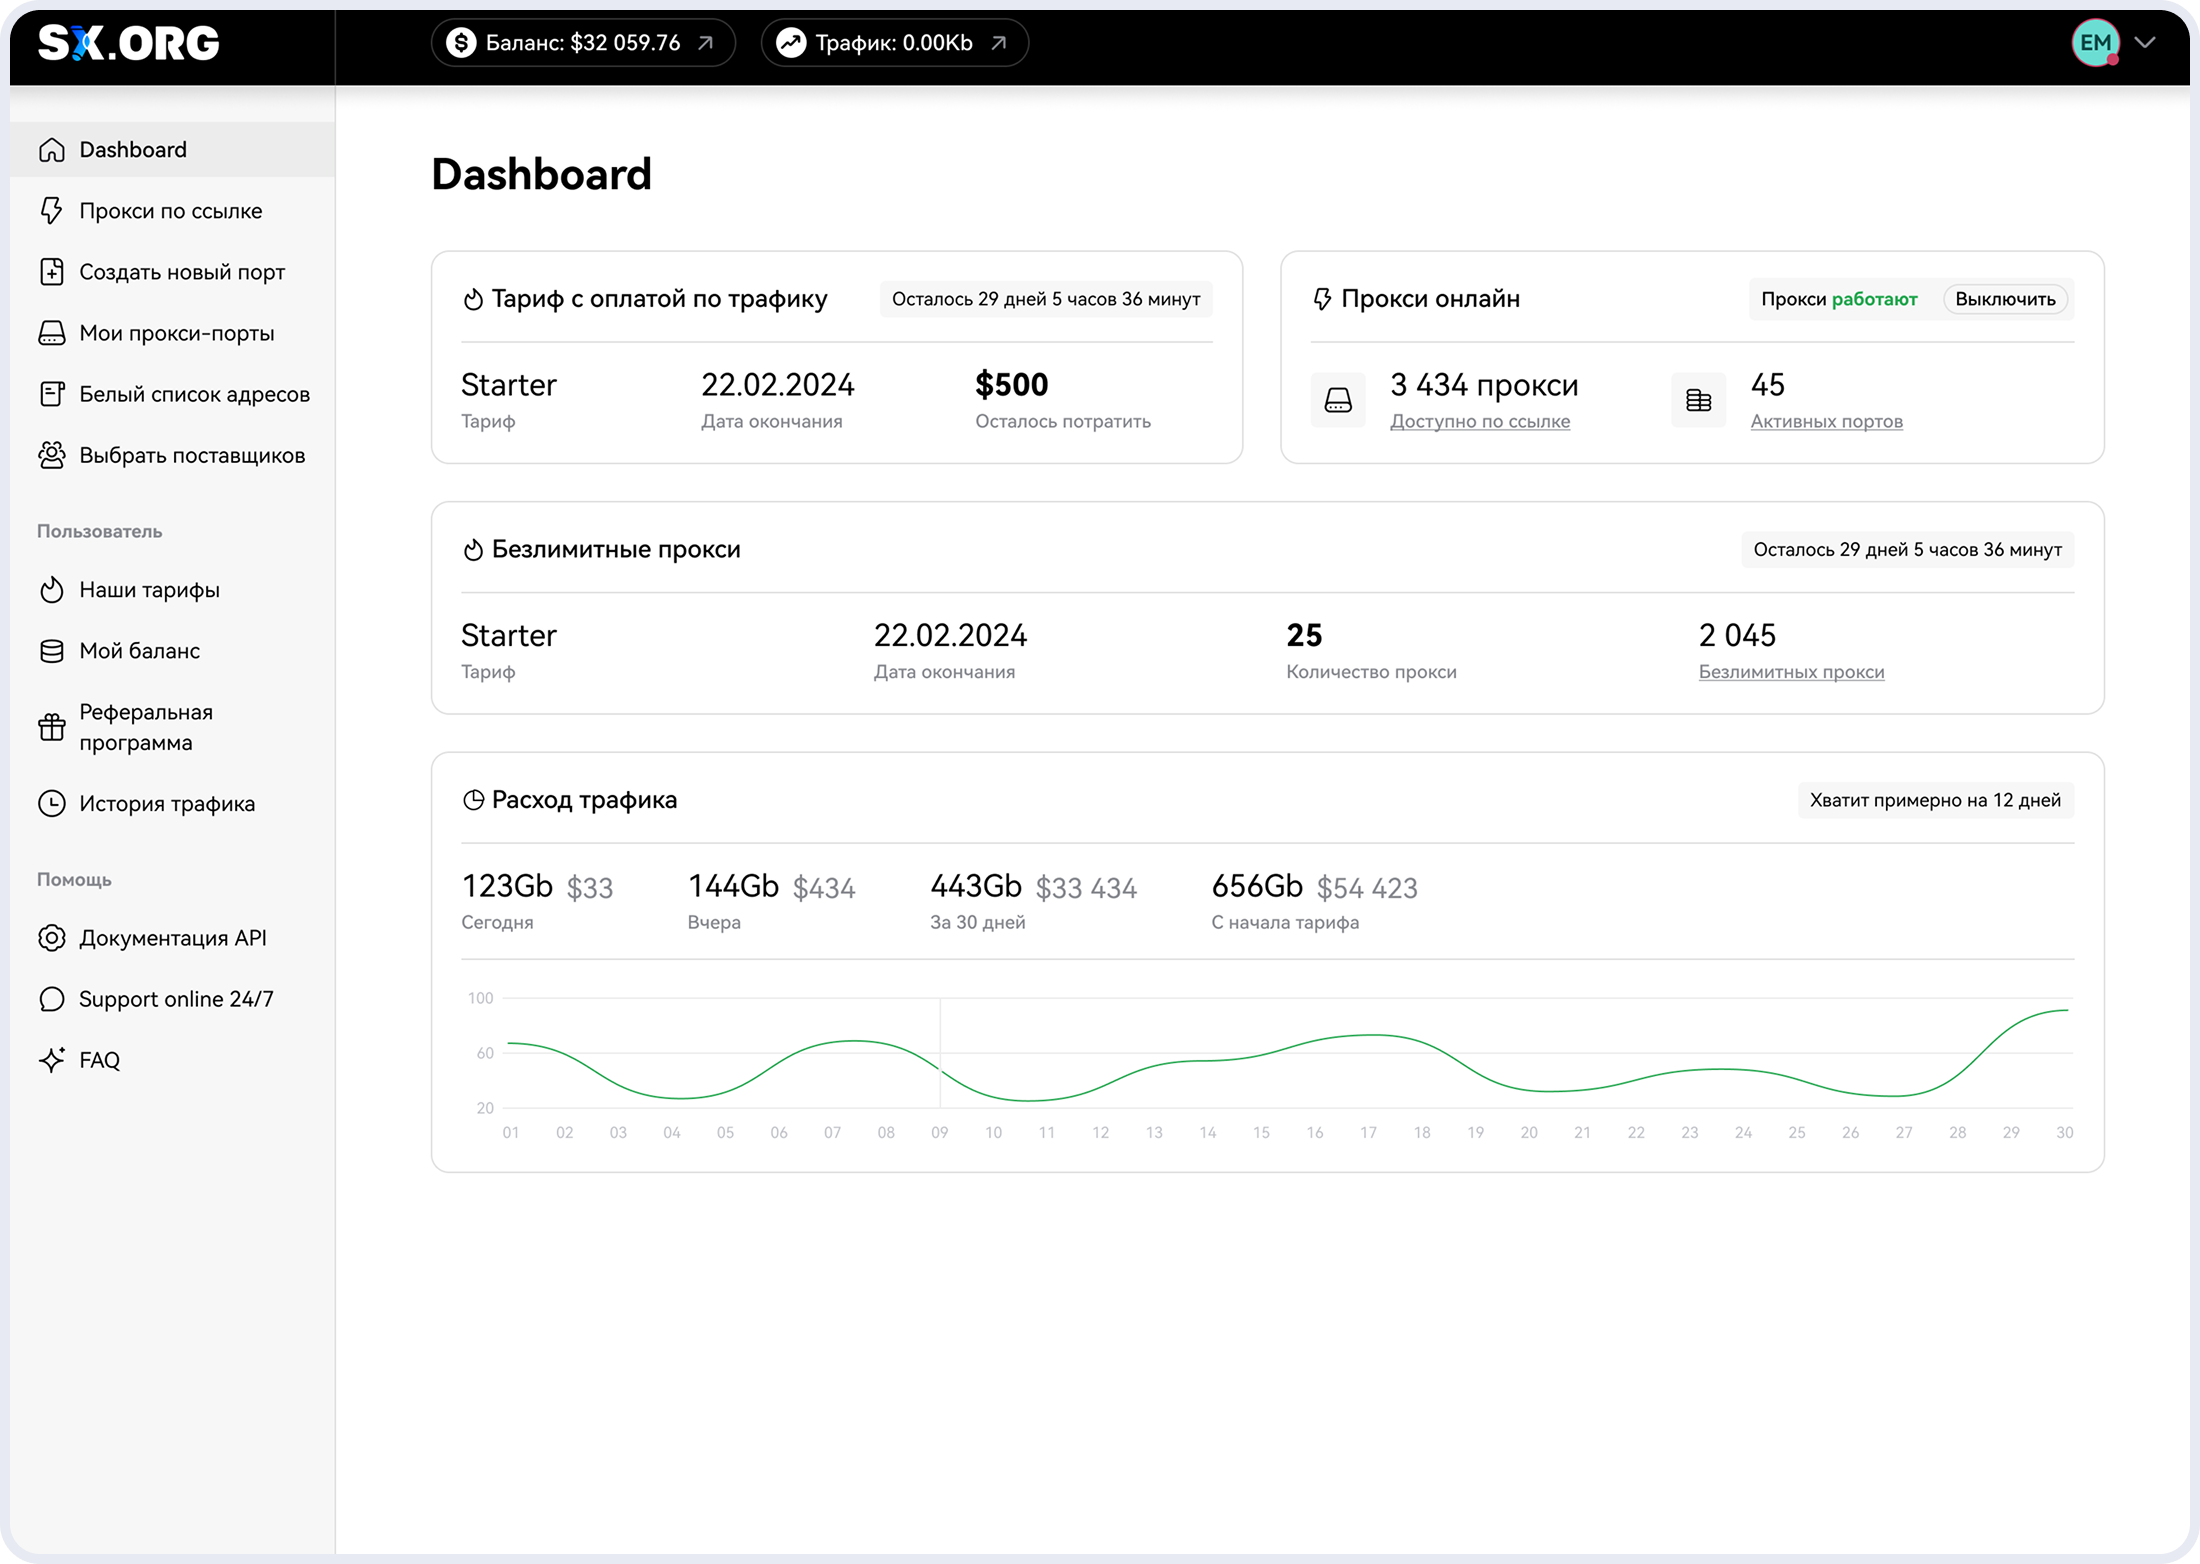Select the flame icon next to Наши тарифы
Screen dimensions: 2200x1564
(x=52, y=590)
